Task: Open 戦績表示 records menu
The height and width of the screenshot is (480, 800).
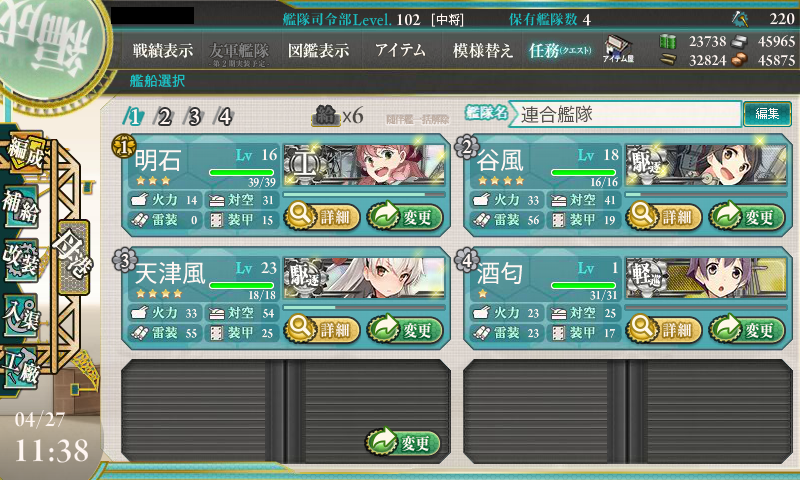Action: [x=163, y=50]
